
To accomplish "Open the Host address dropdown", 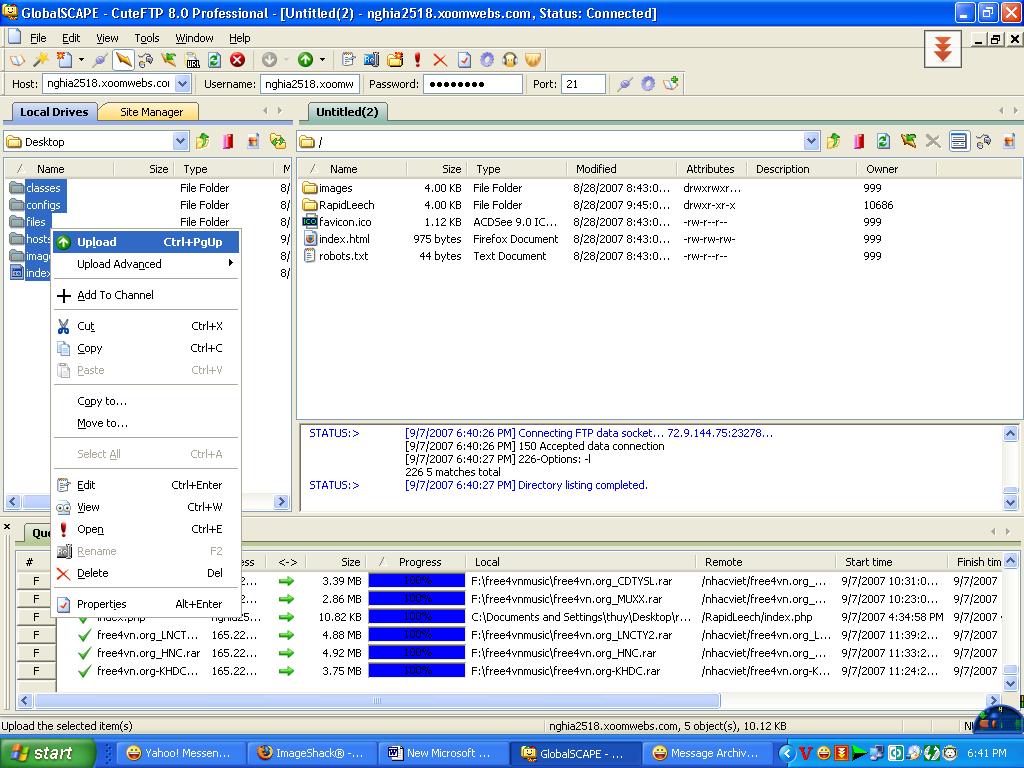I will (x=183, y=84).
